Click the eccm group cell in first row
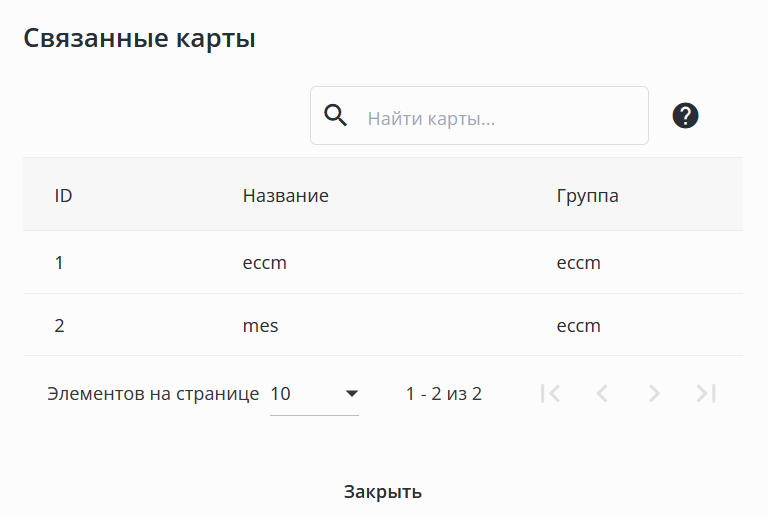The width and height of the screenshot is (768, 517). pyautogui.click(x=578, y=263)
